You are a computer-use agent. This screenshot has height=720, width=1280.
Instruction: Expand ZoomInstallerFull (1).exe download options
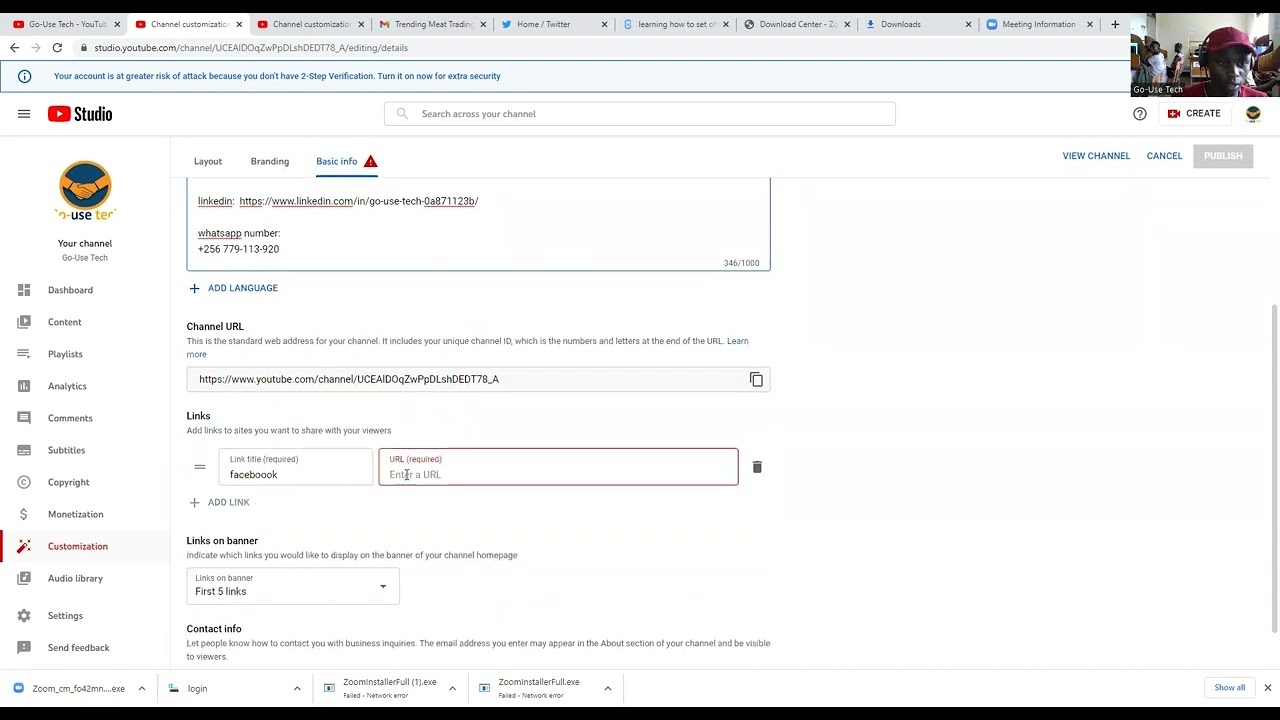[452, 688]
